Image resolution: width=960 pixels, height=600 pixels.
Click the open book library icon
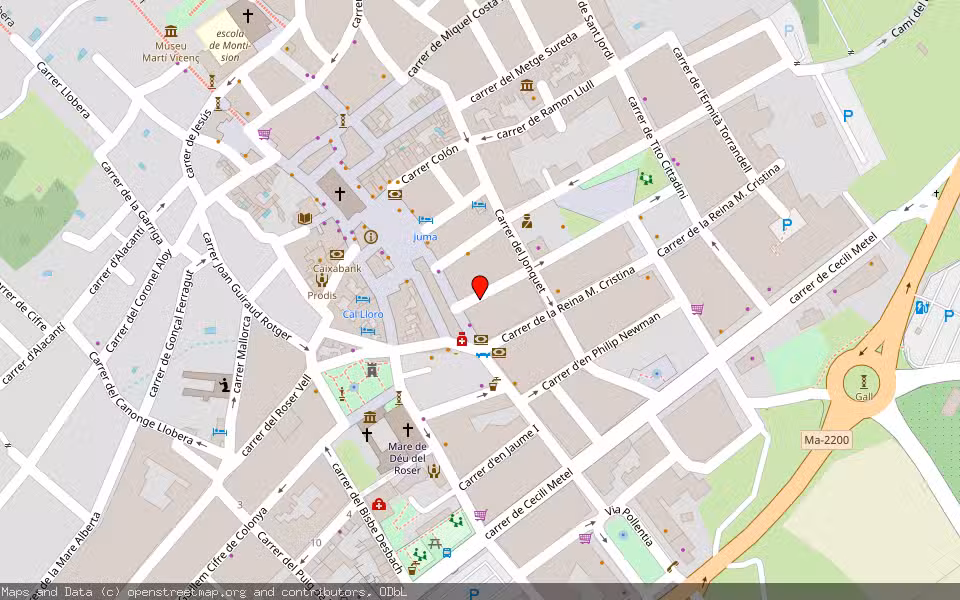tap(303, 217)
